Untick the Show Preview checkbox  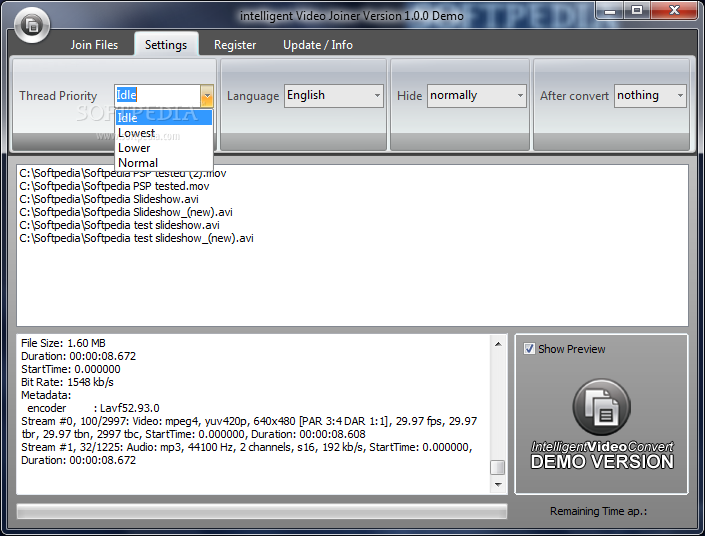pos(529,349)
